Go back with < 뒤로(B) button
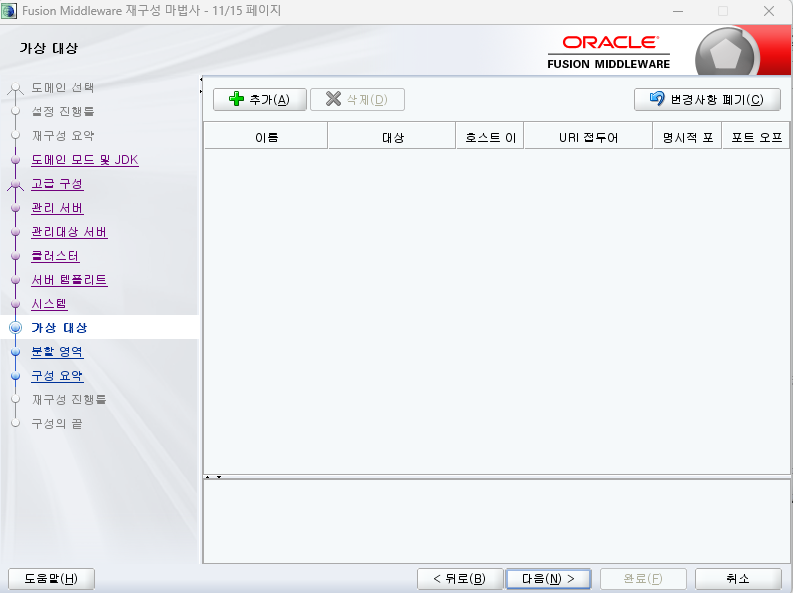 click(x=460, y=579)
